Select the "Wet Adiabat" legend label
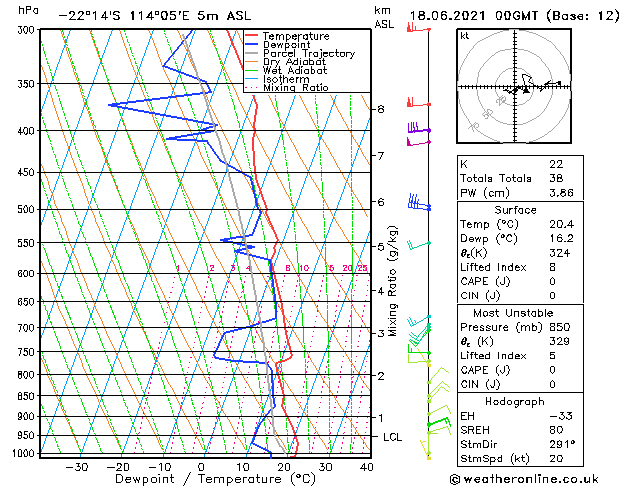 pyautogui.click(x=295, y=70)
